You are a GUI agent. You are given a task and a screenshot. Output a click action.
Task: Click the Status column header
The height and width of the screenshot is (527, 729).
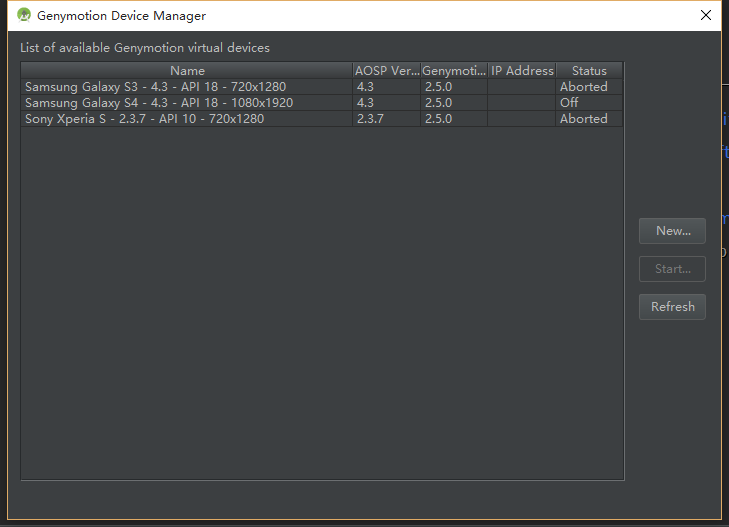tap(589, 71)
